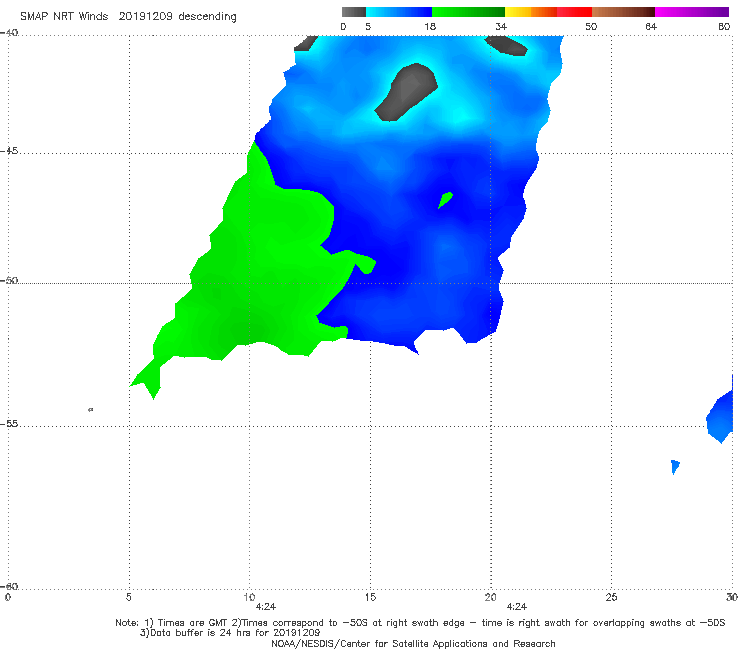The image size is (740, 650).
Task: Click the latitude label "-50" on the left axis
Action: 9,281
